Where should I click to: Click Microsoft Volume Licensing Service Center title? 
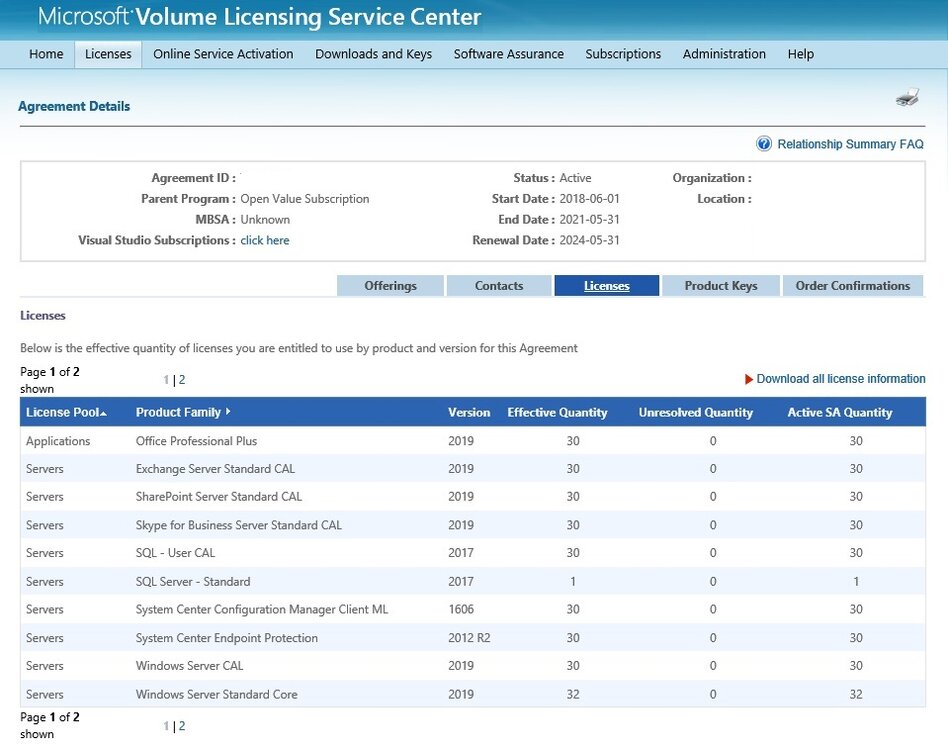(260, 17)
